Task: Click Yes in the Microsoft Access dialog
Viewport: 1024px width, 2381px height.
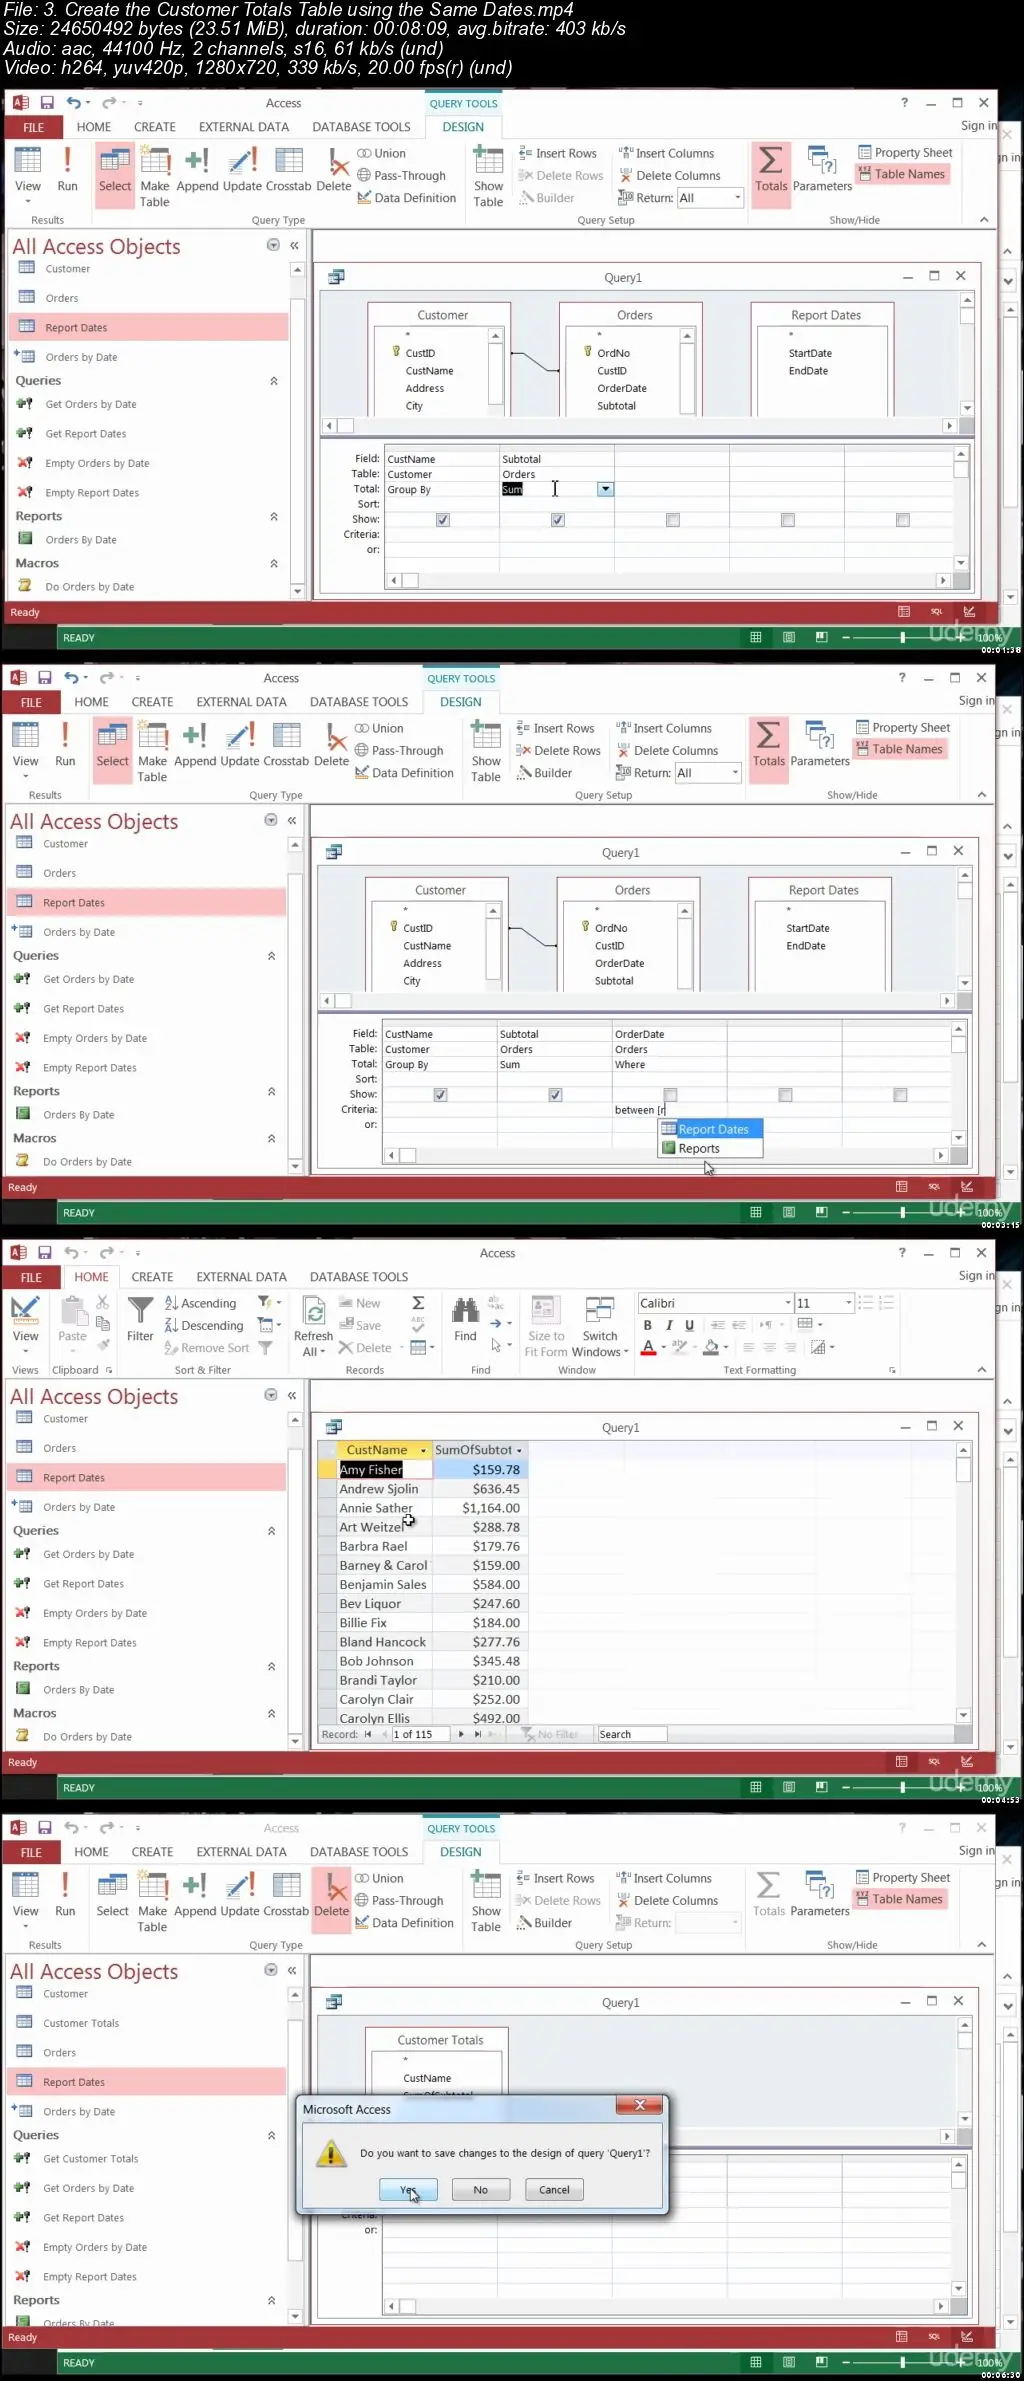Action: point(408,2189)
